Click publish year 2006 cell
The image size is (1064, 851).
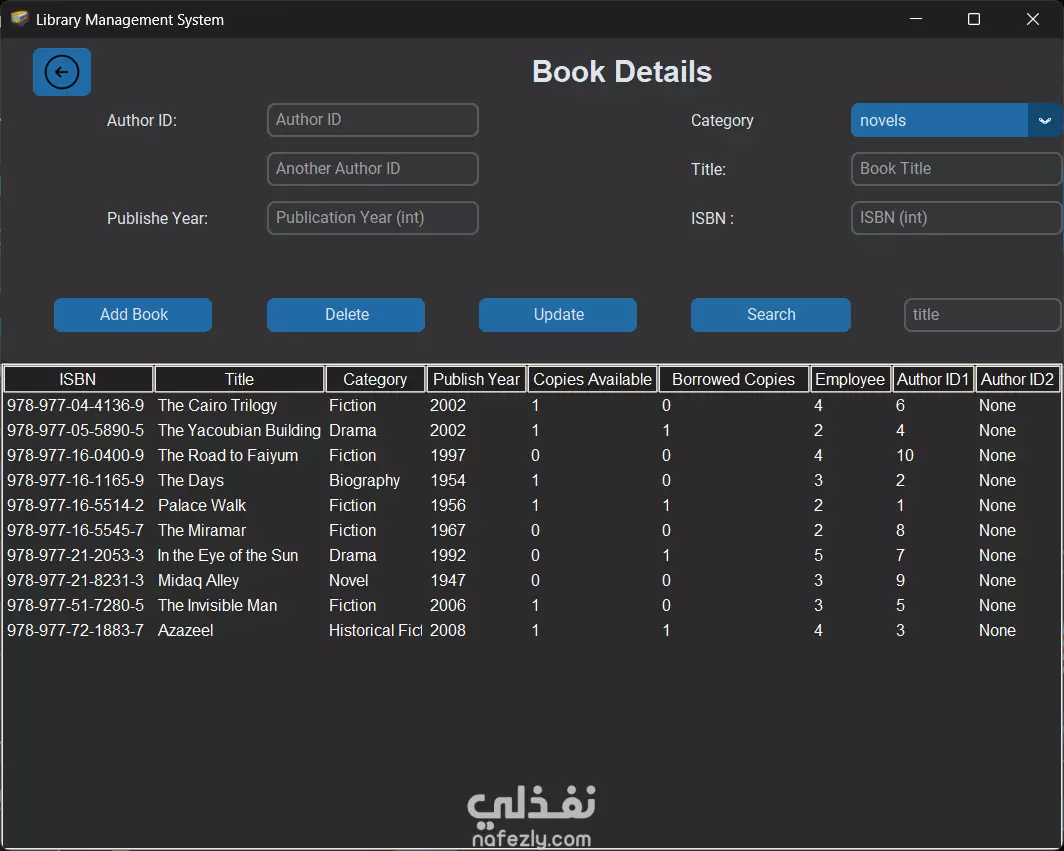448,606
